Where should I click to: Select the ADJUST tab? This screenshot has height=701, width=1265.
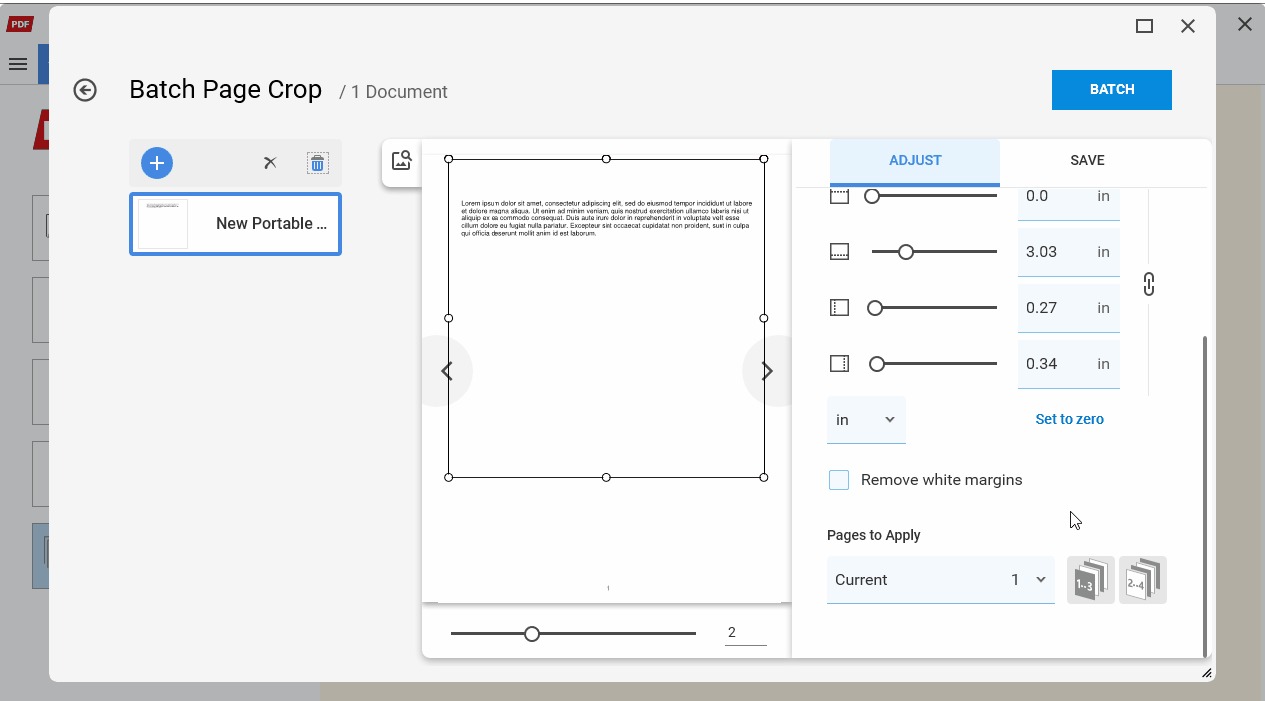(x=915, y=160)
